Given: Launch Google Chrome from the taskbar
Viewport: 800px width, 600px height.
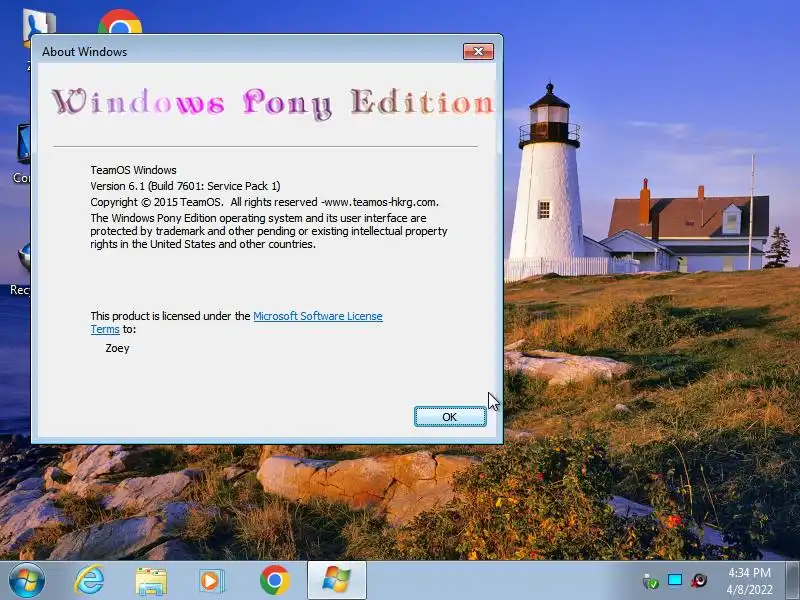Looking at the screenshot, I should [x=274, y=581].
